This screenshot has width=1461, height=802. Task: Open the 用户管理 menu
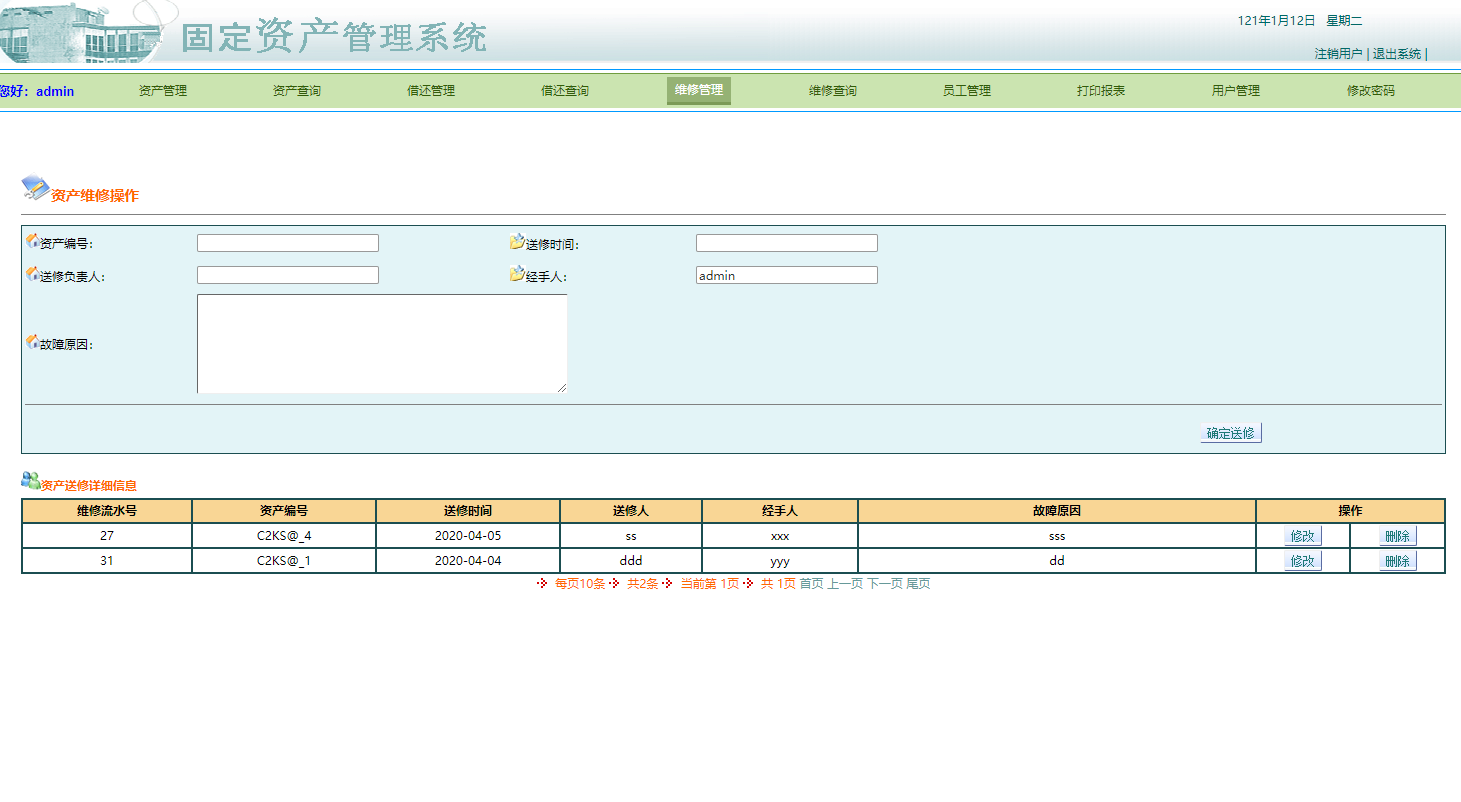pyautogui.click(x=1234, y=90)
